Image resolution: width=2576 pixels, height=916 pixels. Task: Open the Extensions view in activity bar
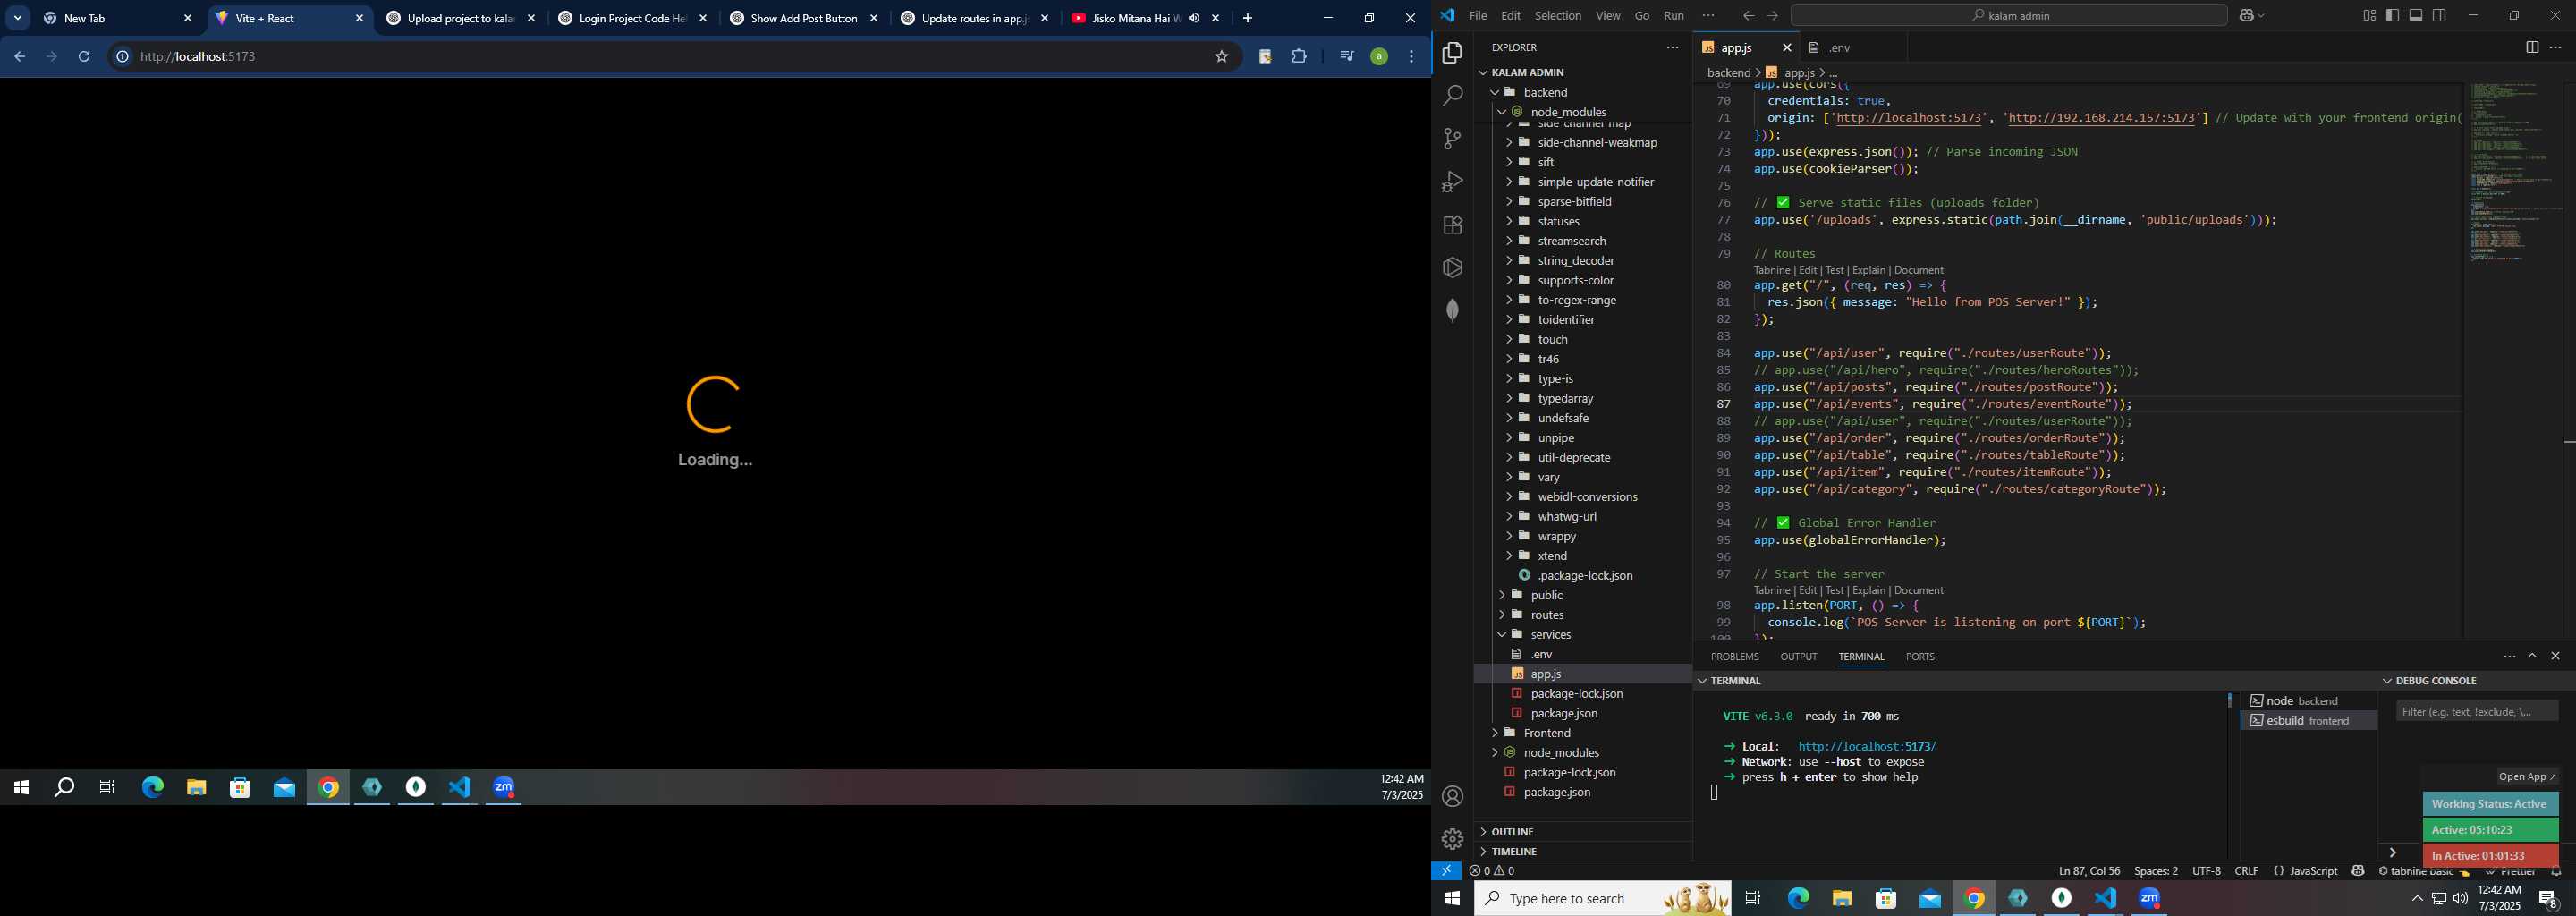coord(1452,225)
